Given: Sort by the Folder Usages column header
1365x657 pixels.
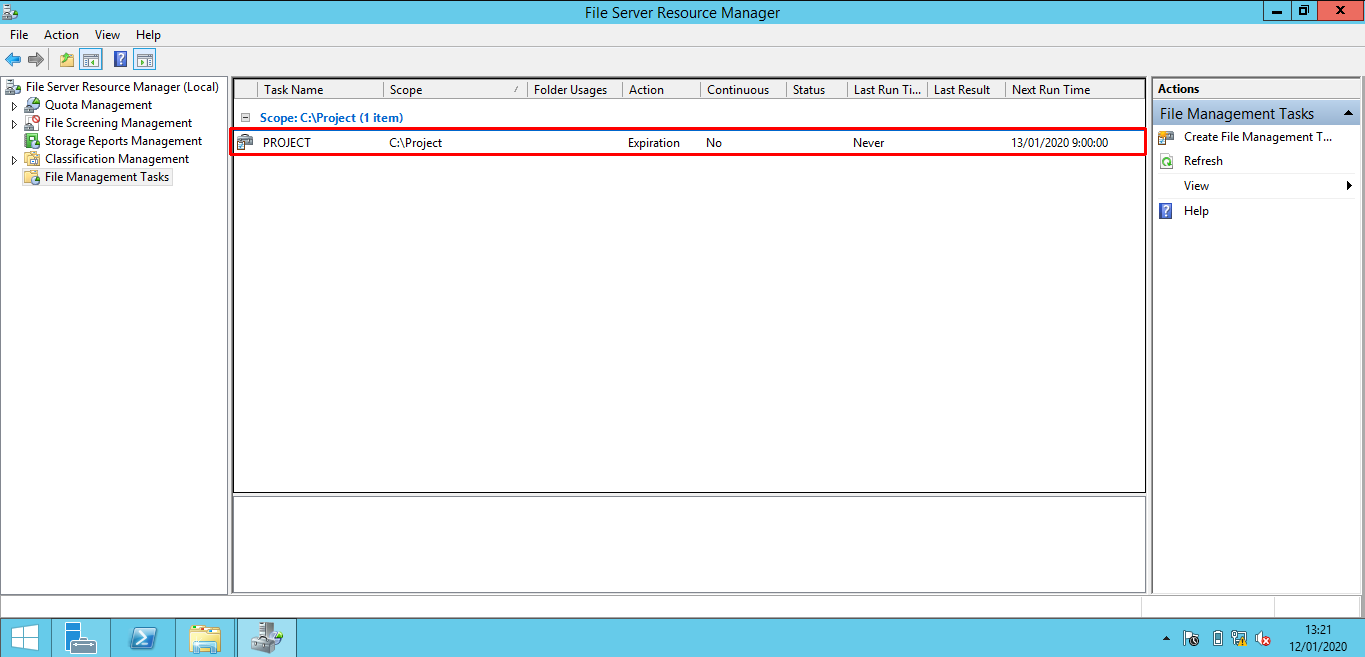Looking at the screenshot, I should tap(575, 90).
